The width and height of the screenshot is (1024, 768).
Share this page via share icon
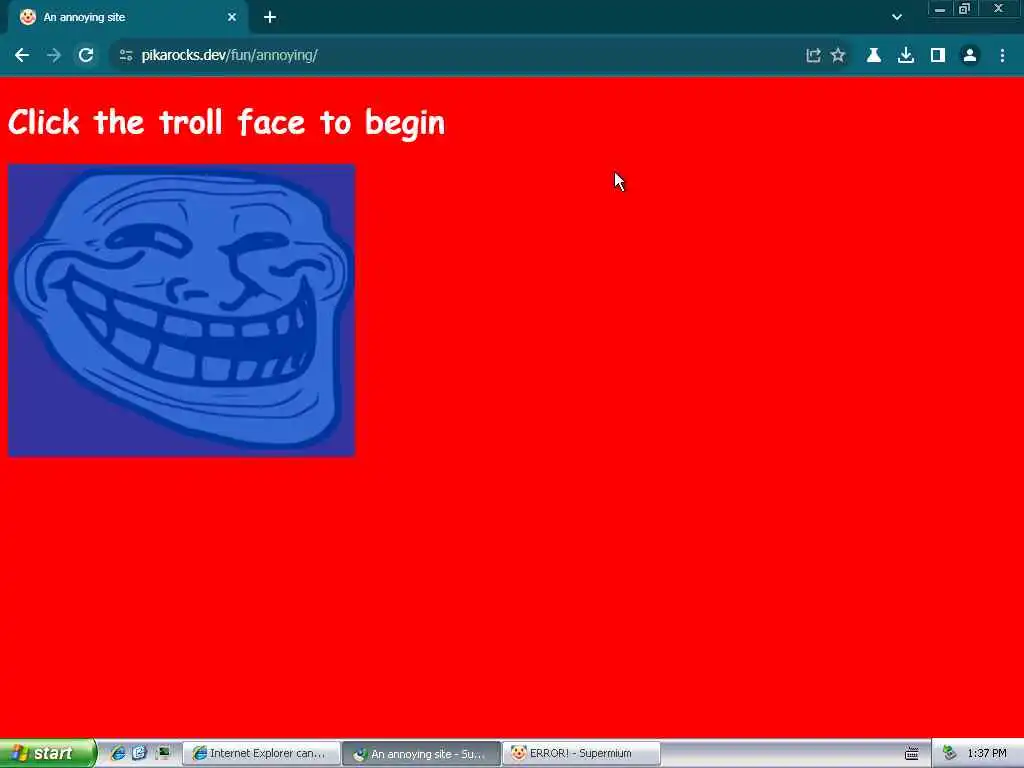(813, 56)
